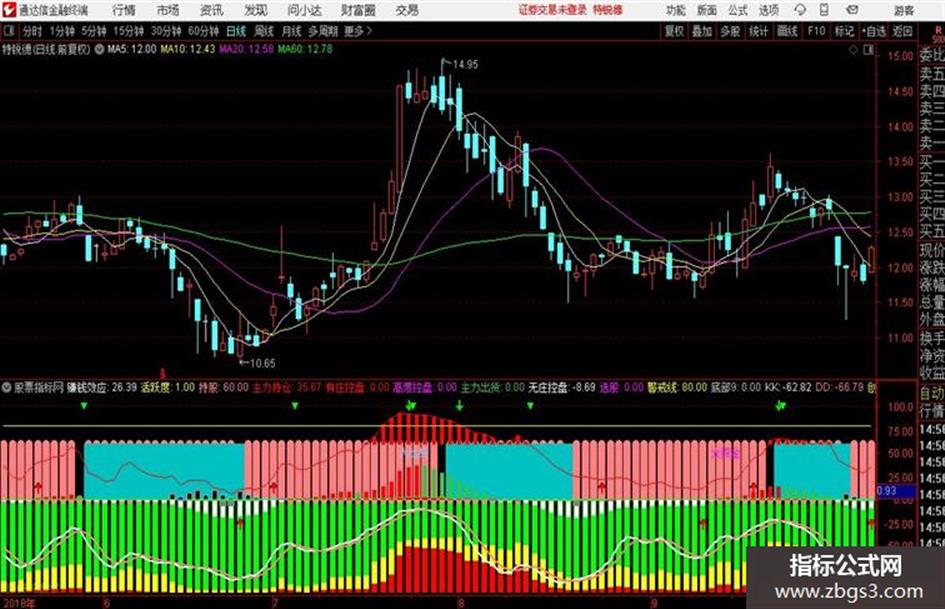The image size is (945, 609).
Task: Switch to the 60分钟 period tab
Action: 203,31
